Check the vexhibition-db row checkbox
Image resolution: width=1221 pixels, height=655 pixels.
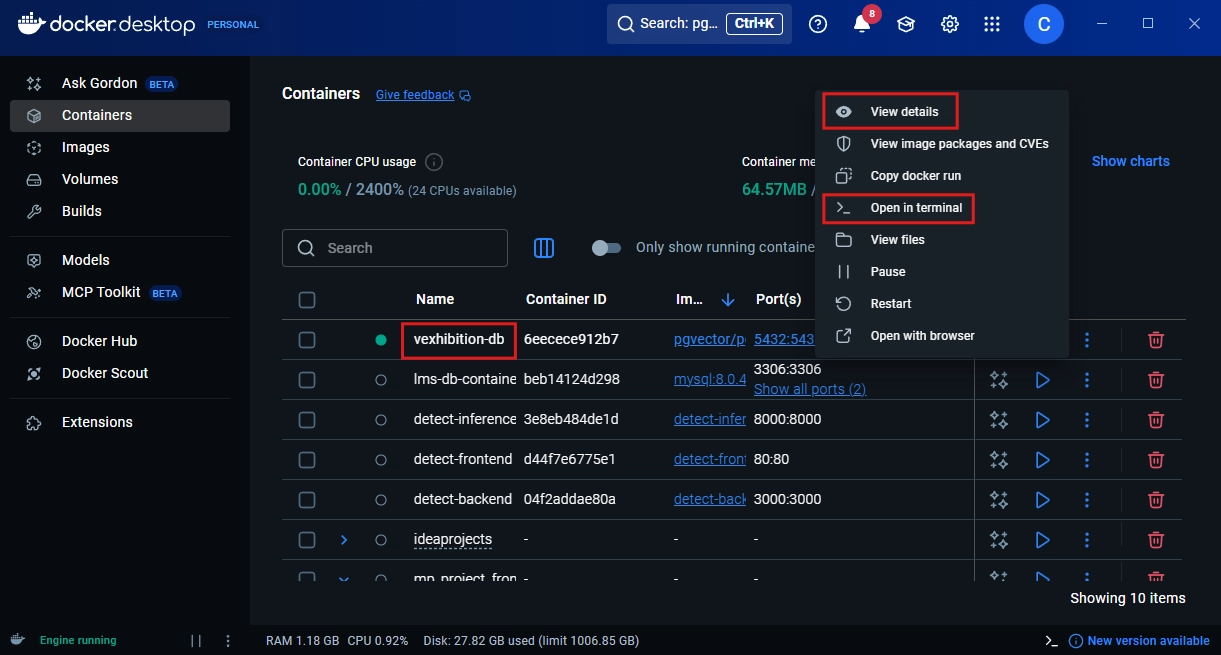[x=307, y=340]
